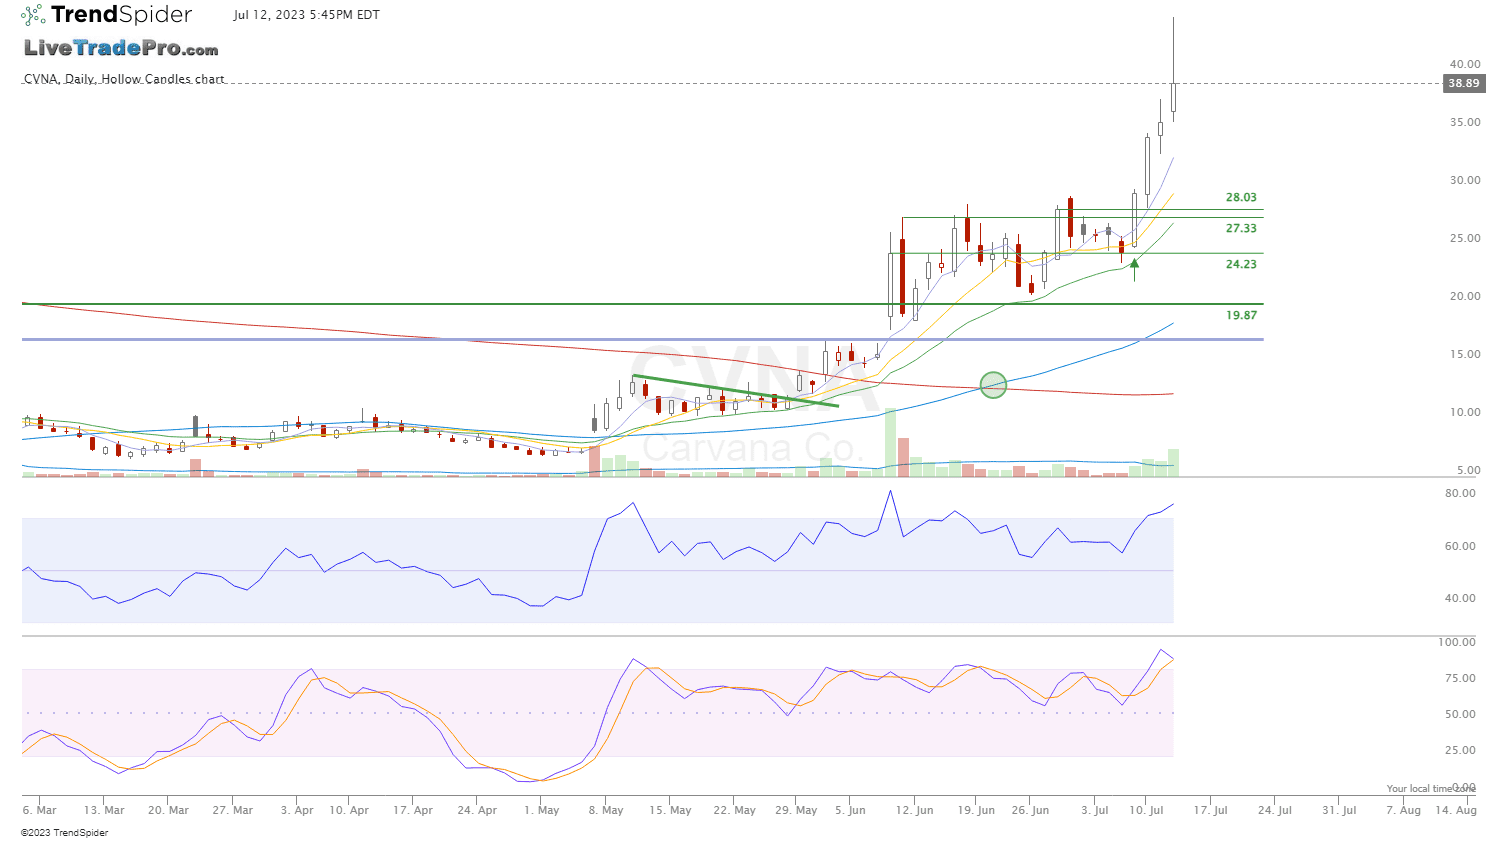
Task: Click the green up arrow marker
Action: pyautogui.click(x=1134, y=266)
